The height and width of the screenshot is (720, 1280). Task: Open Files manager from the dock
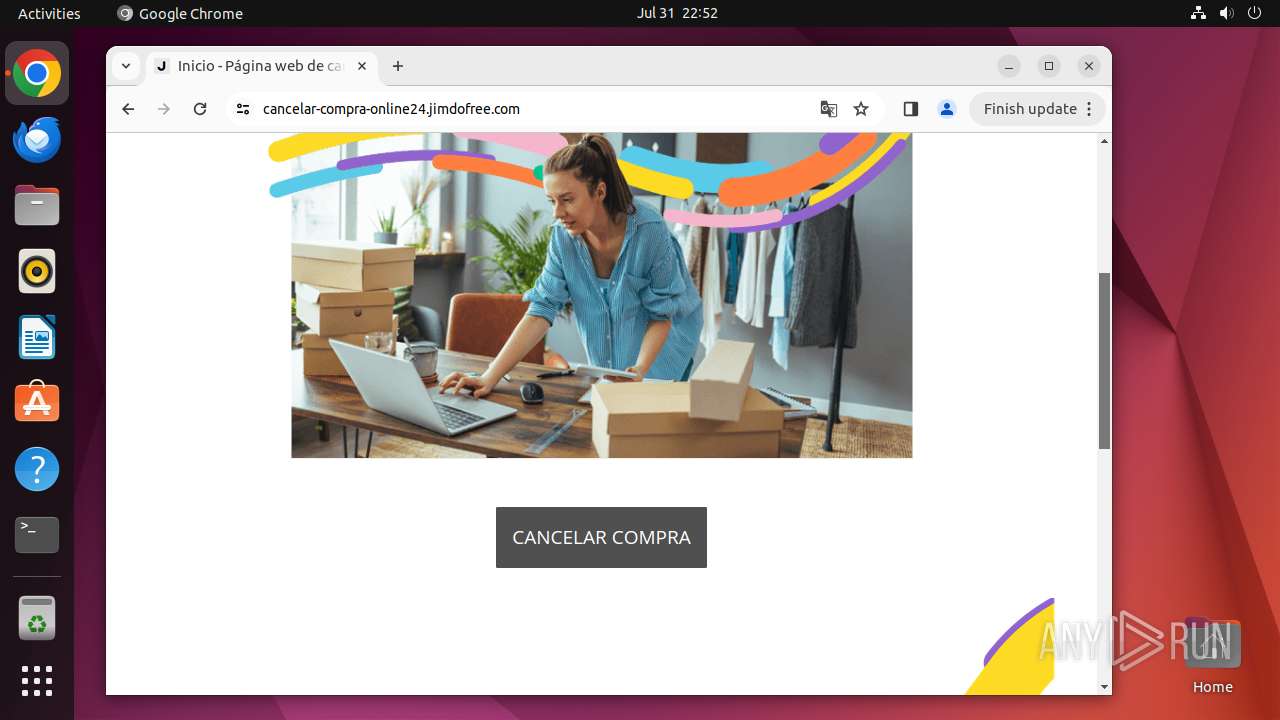pyautogui.click(x=37, y=206)
